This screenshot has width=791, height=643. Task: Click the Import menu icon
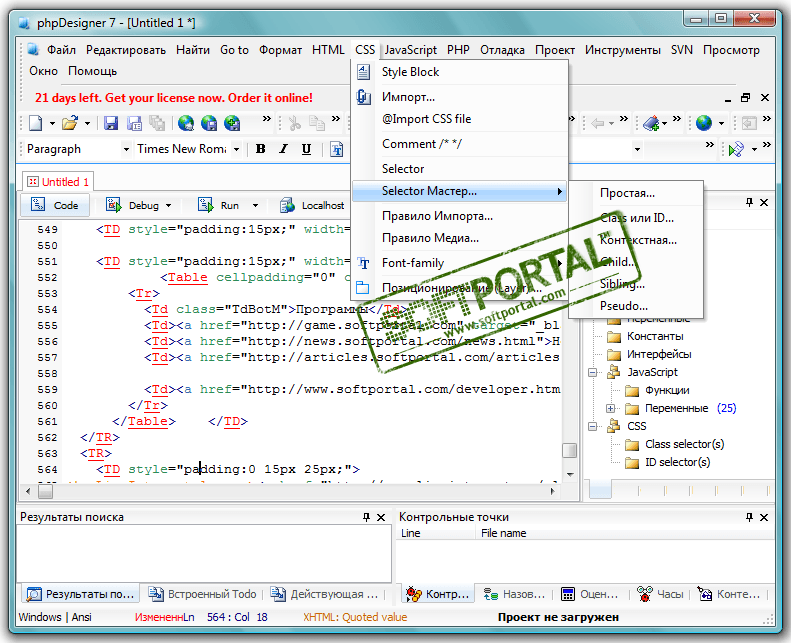[x=363, y=96]
